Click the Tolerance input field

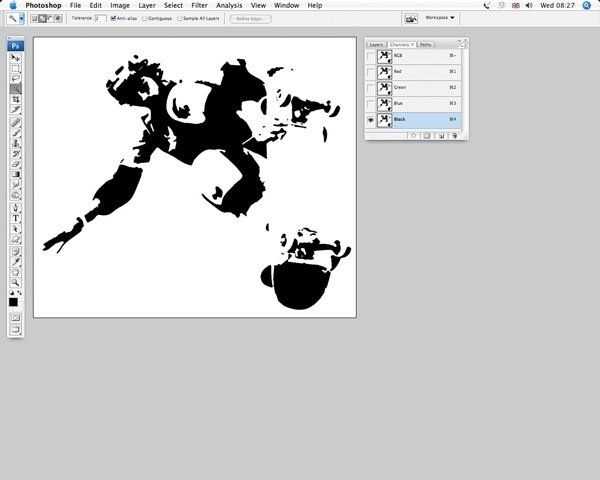[x=100, y=18]
